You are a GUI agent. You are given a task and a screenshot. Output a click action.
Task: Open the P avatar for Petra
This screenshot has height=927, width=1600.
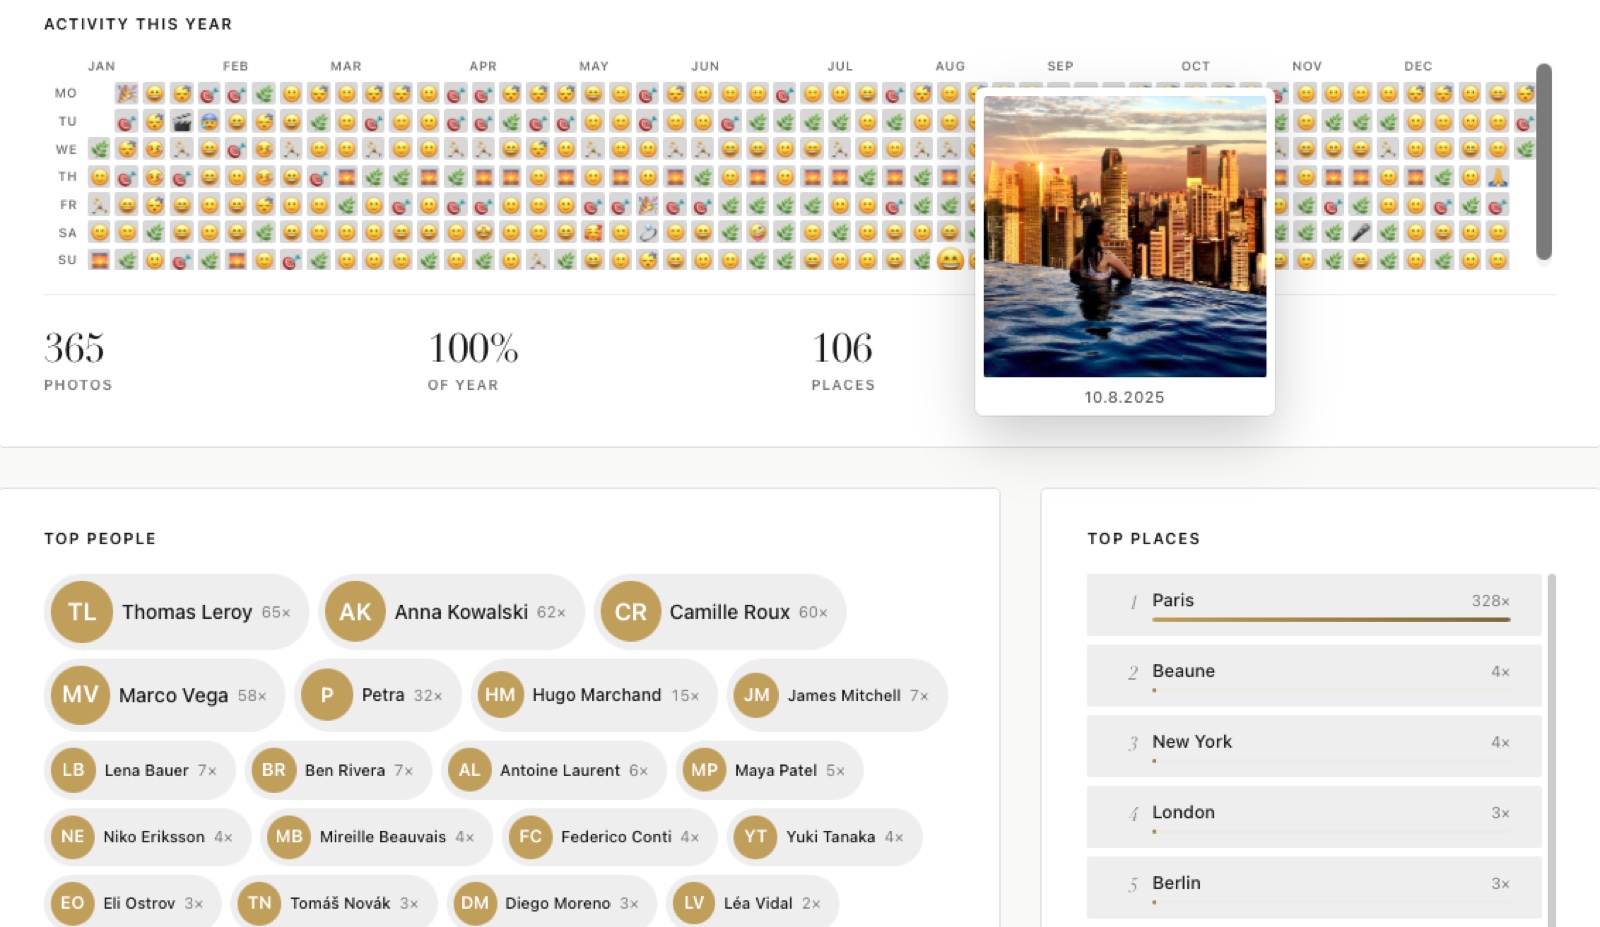pos(327,695)
